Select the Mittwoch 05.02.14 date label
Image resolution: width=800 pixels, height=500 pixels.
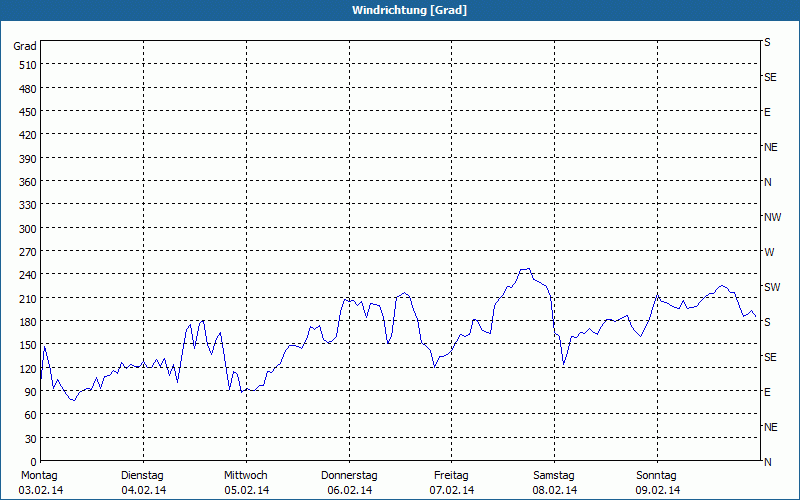click(x=246, y=483)
